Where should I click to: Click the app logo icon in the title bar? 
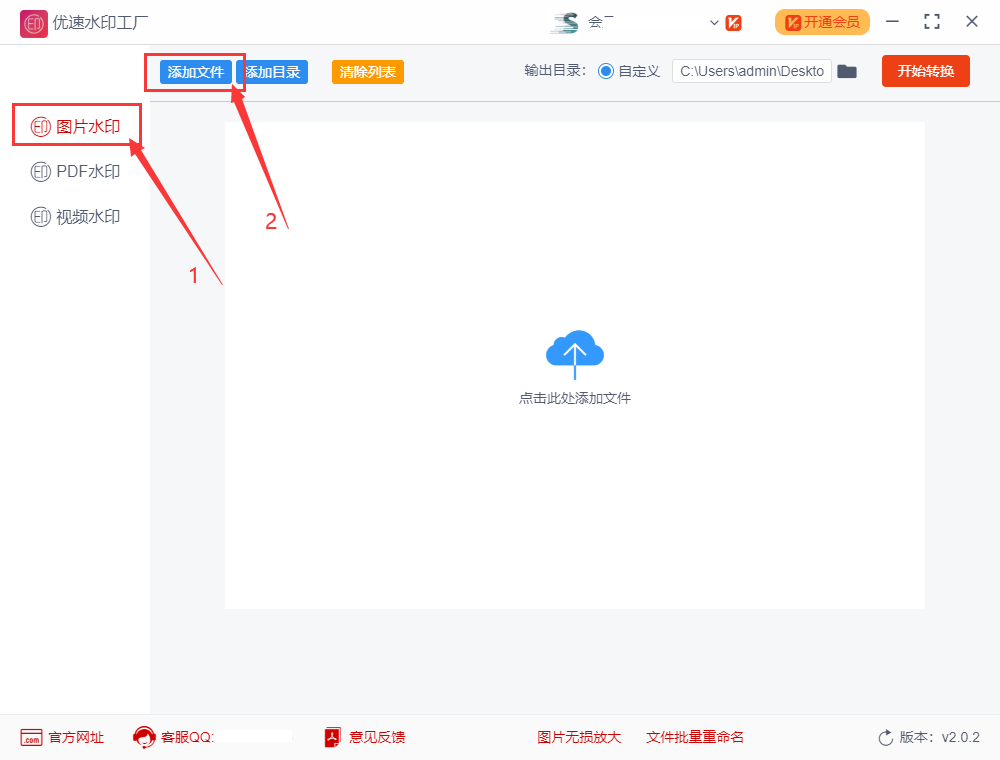[33, 22]
